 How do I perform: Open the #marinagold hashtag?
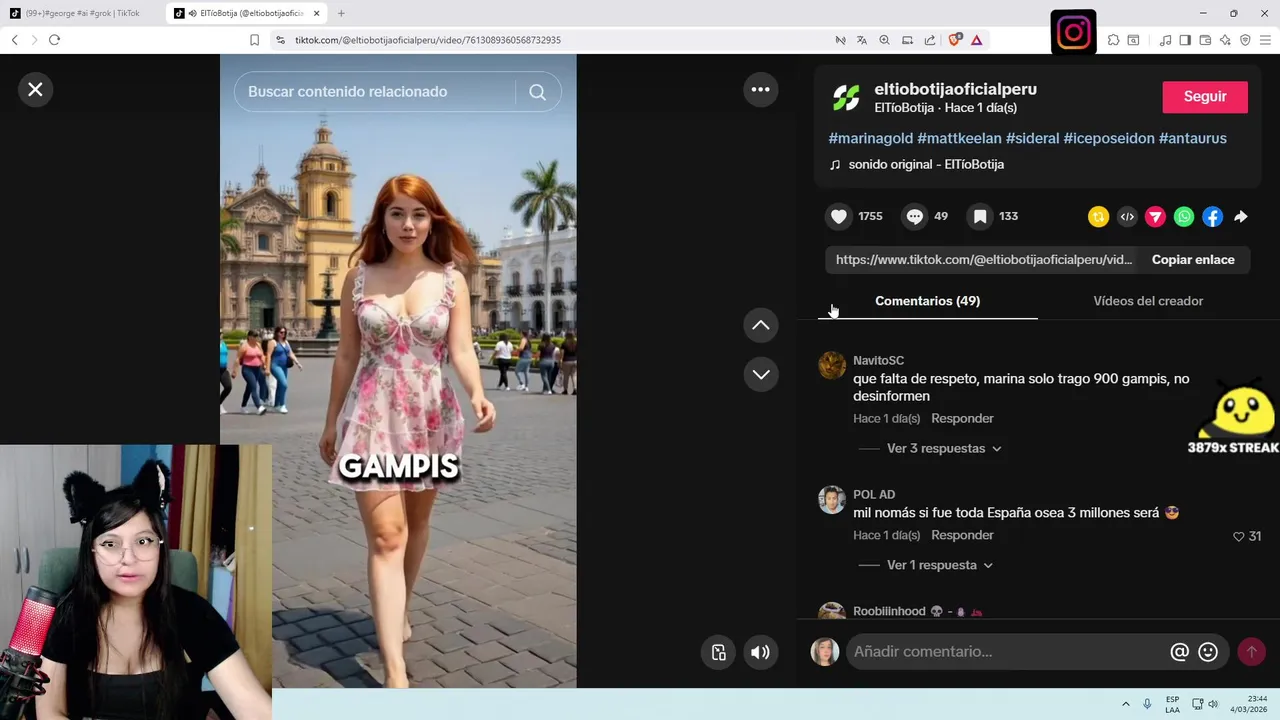click(x=870, y=138)
